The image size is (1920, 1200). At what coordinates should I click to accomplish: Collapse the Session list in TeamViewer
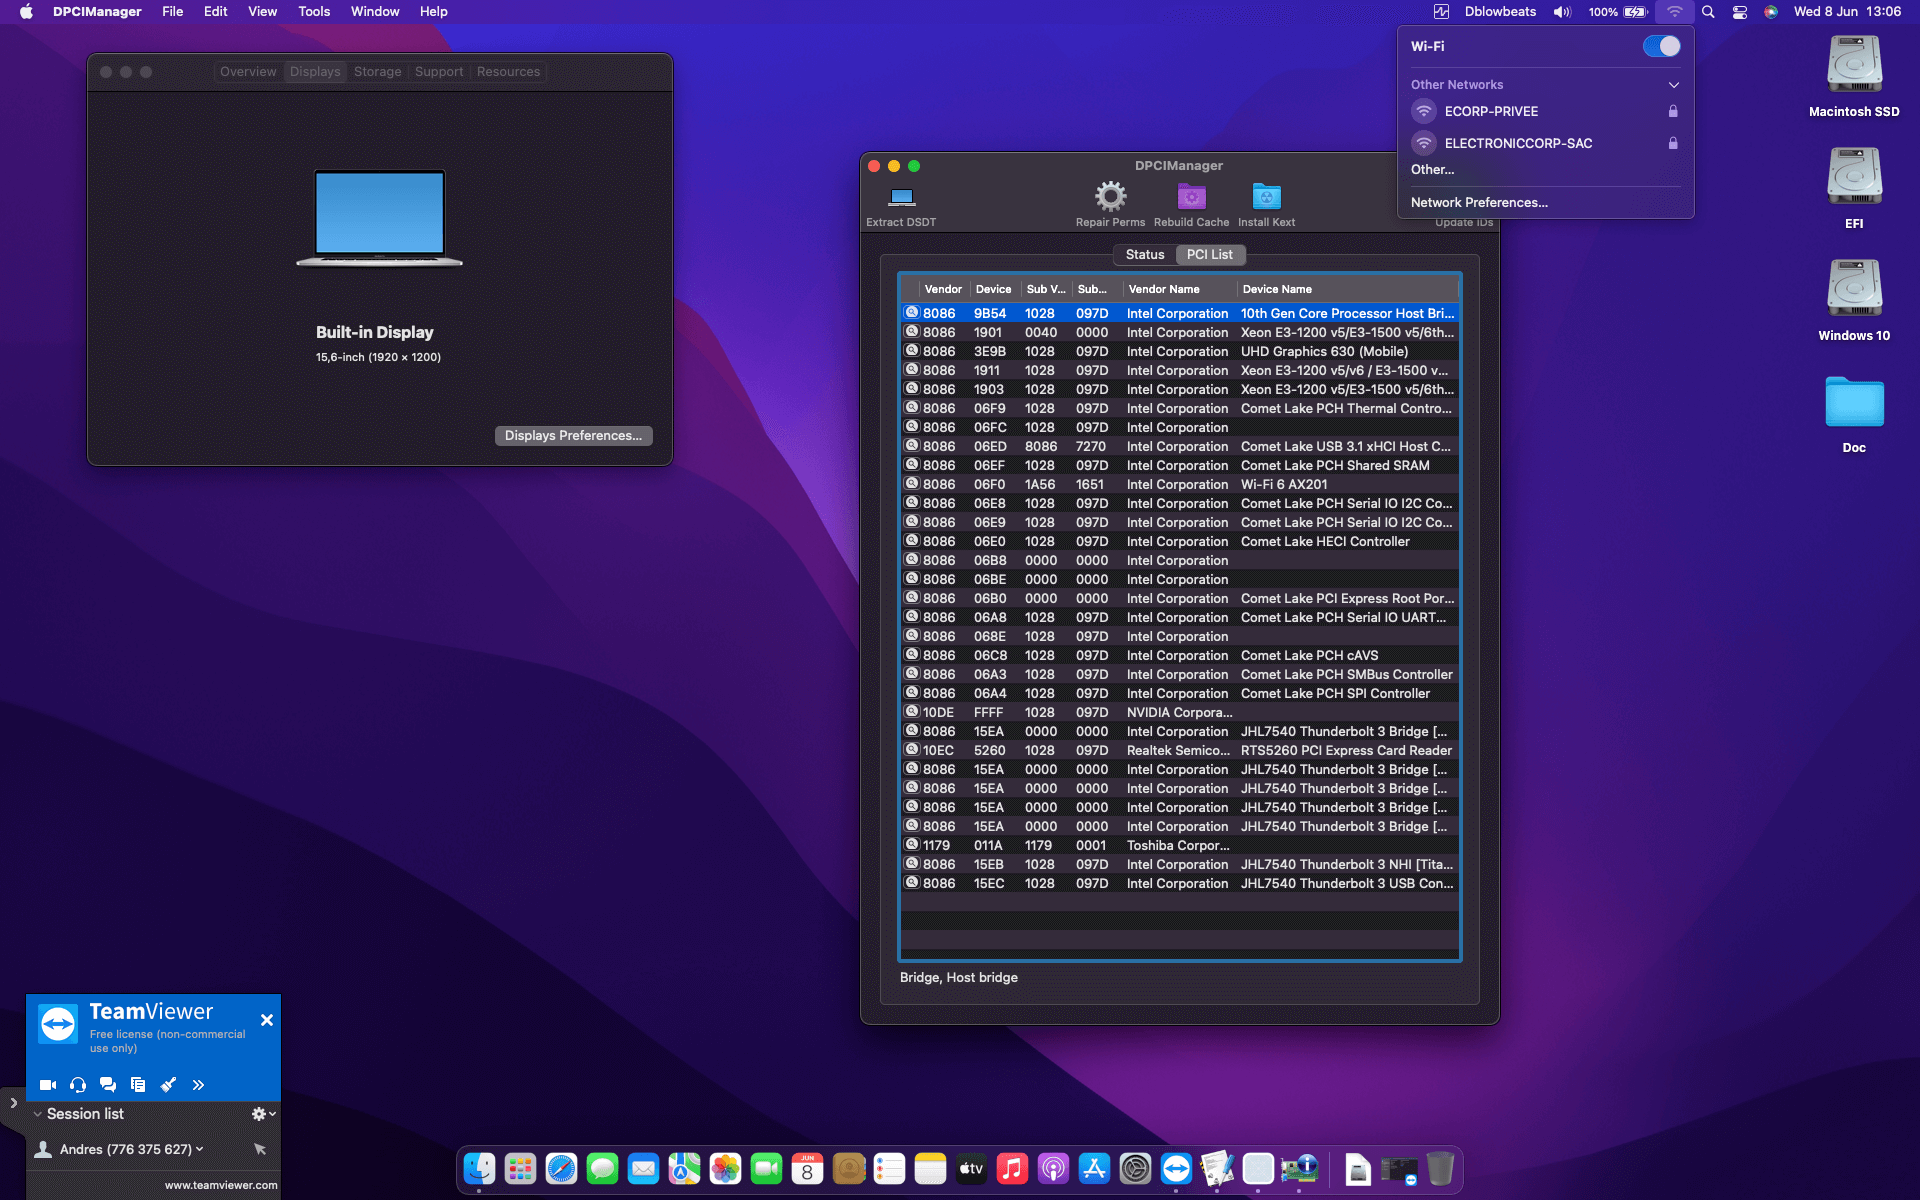click(x=36, y=1113)
